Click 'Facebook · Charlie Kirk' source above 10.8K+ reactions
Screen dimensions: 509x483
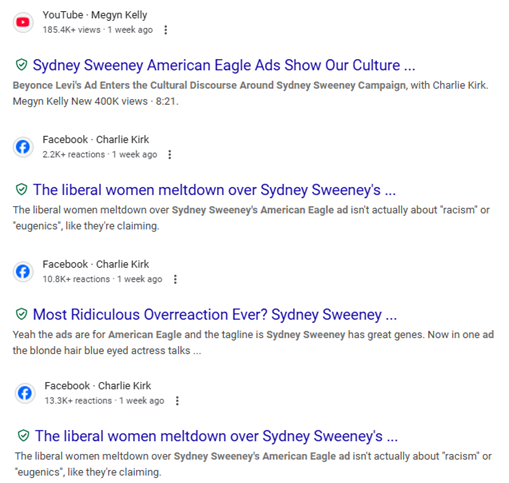[96, 264]
